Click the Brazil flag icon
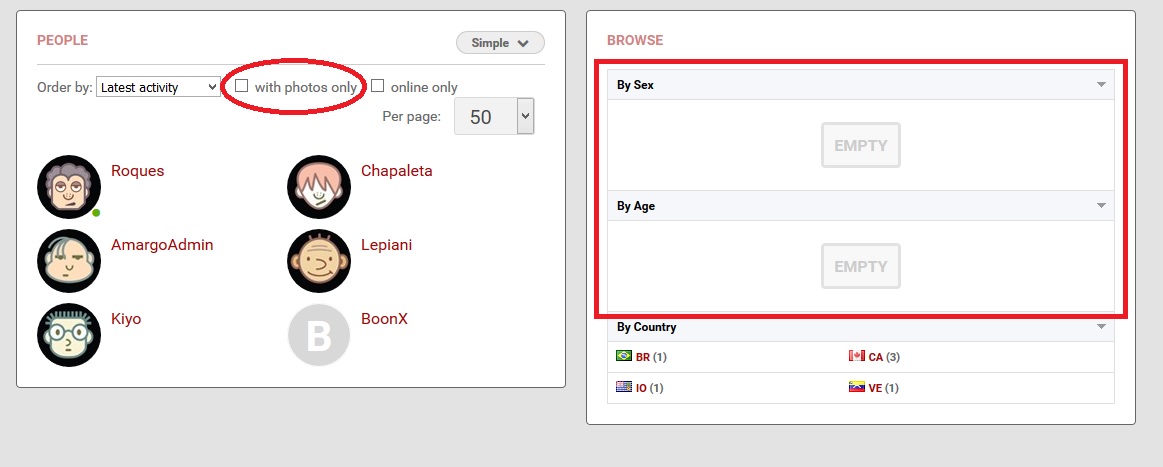Image resolution: width=1163 pixels, height=467 pixels. [x=624, y=356]
